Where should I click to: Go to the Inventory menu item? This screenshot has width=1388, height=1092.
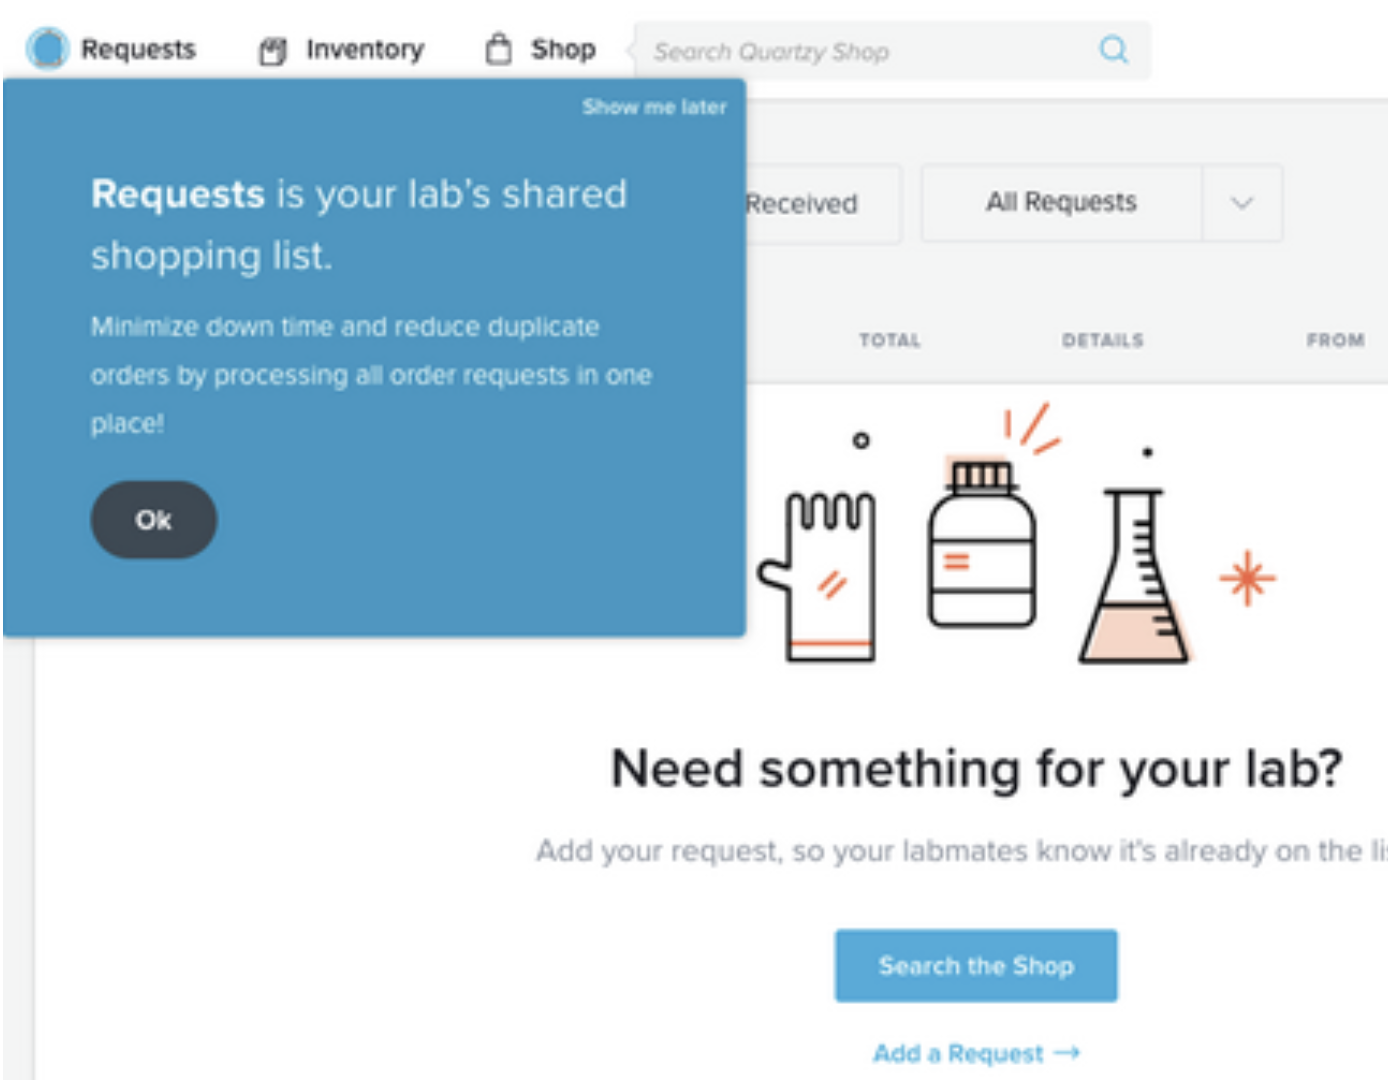[x=365, y=49]
